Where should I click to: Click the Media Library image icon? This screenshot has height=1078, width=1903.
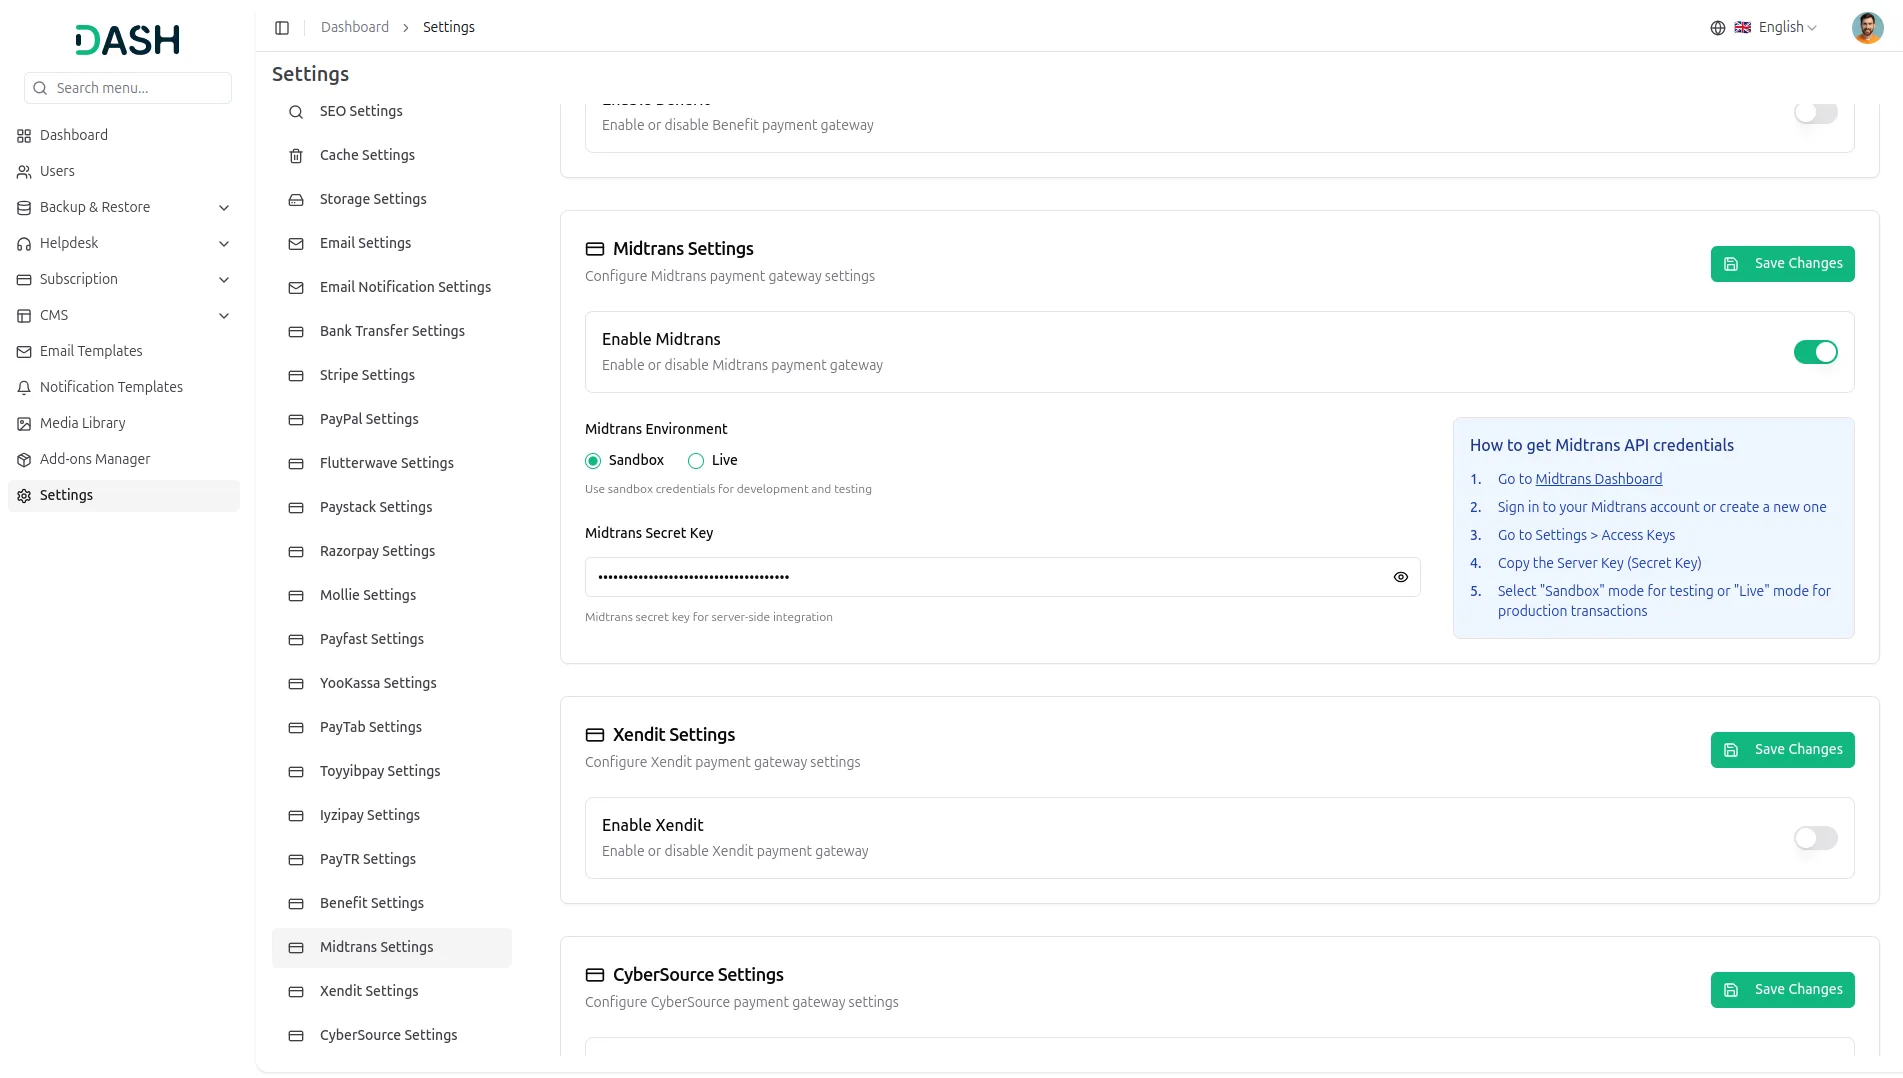[x=24, y=424]
